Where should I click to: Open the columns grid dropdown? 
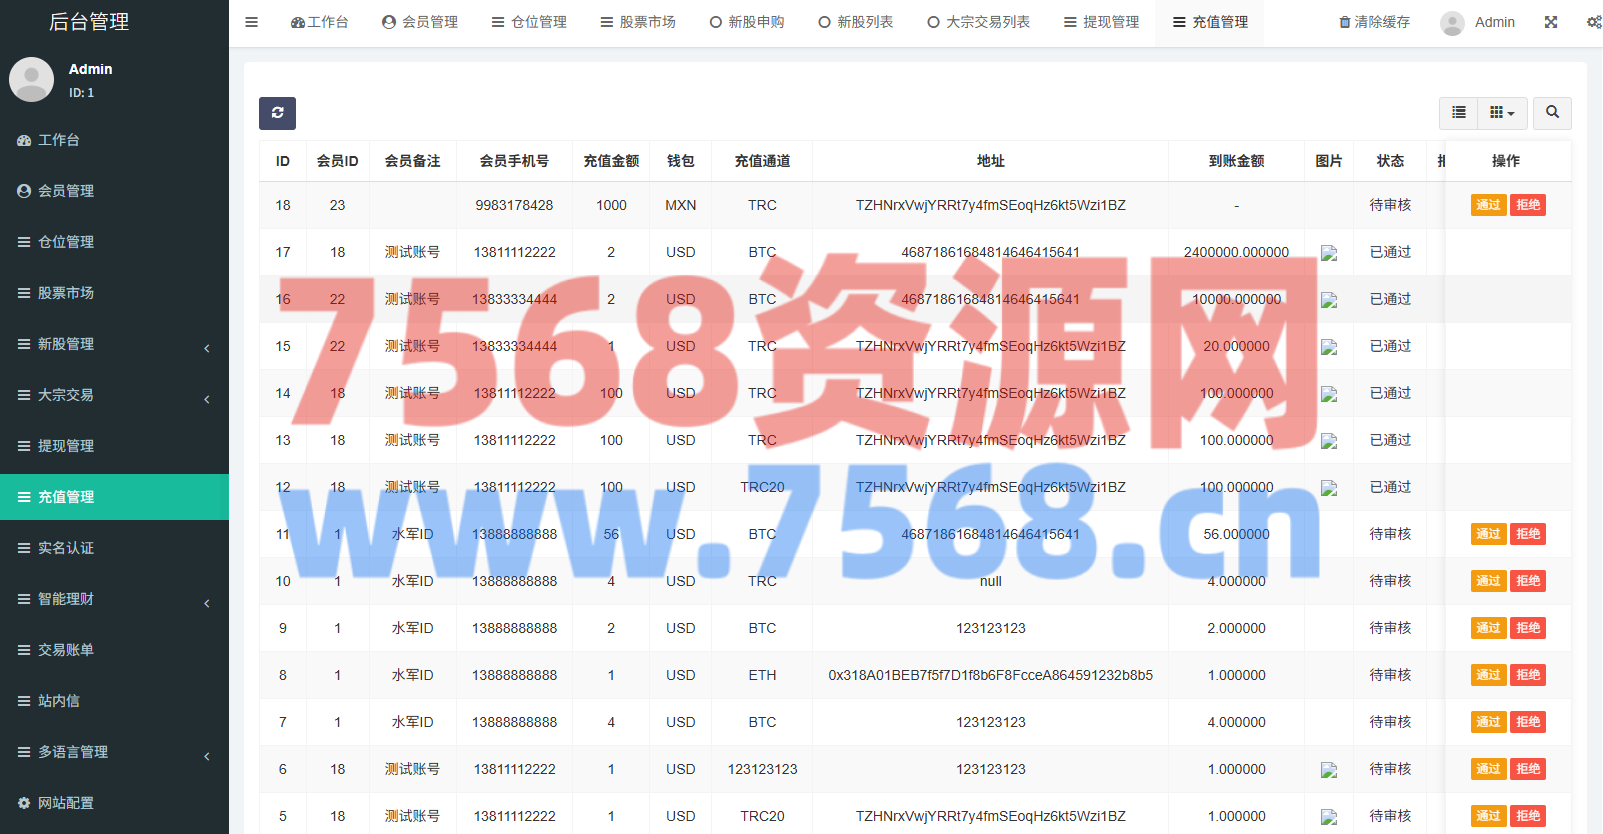point(1501,113)
